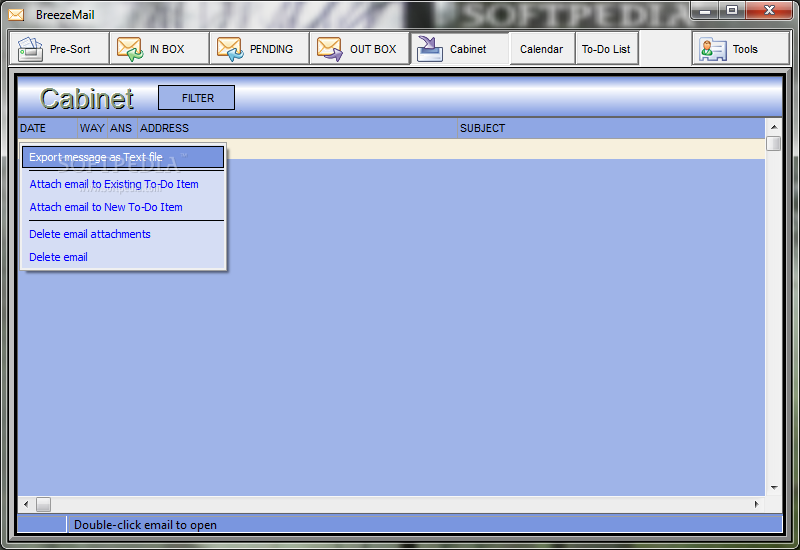Open the FILTER button
This screenshot has height=550, width=800.
196,97
